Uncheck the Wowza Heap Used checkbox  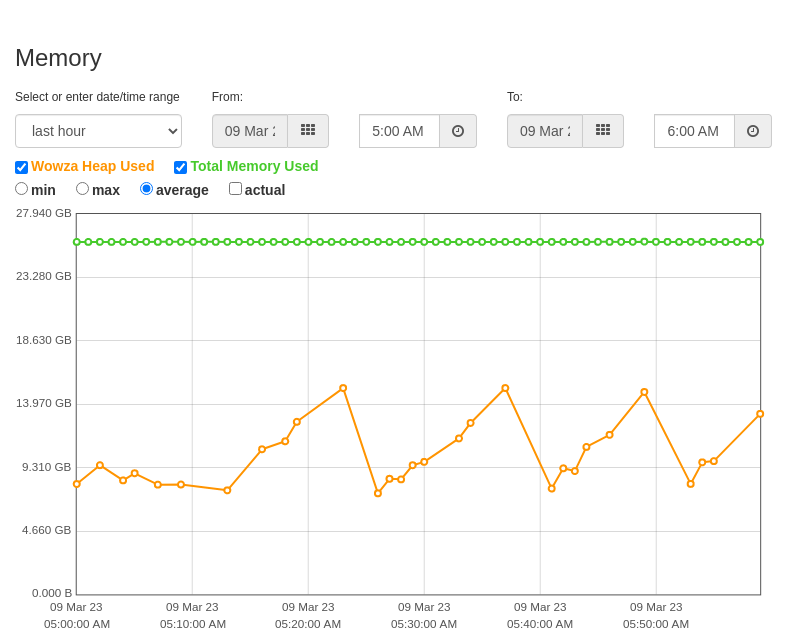pyautogui.click(x=22, y=167)
